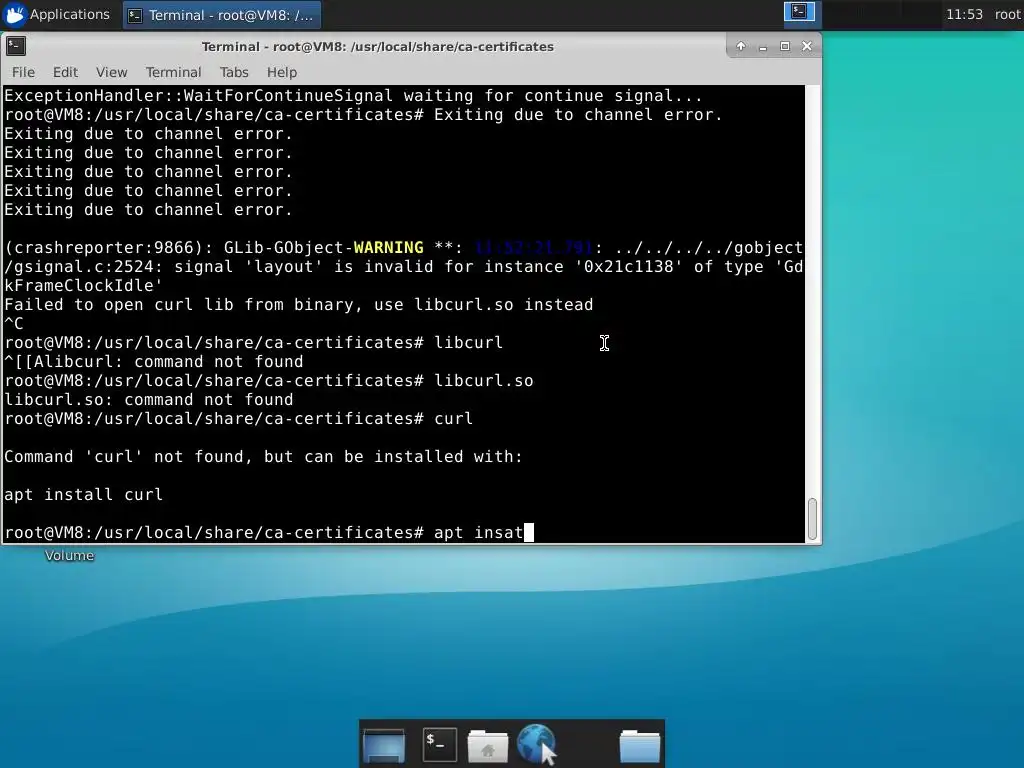Click 'Failed to open curl lib' line
Image resolution: width=1024 pixels, height=768 pixels.
point(298,304)
